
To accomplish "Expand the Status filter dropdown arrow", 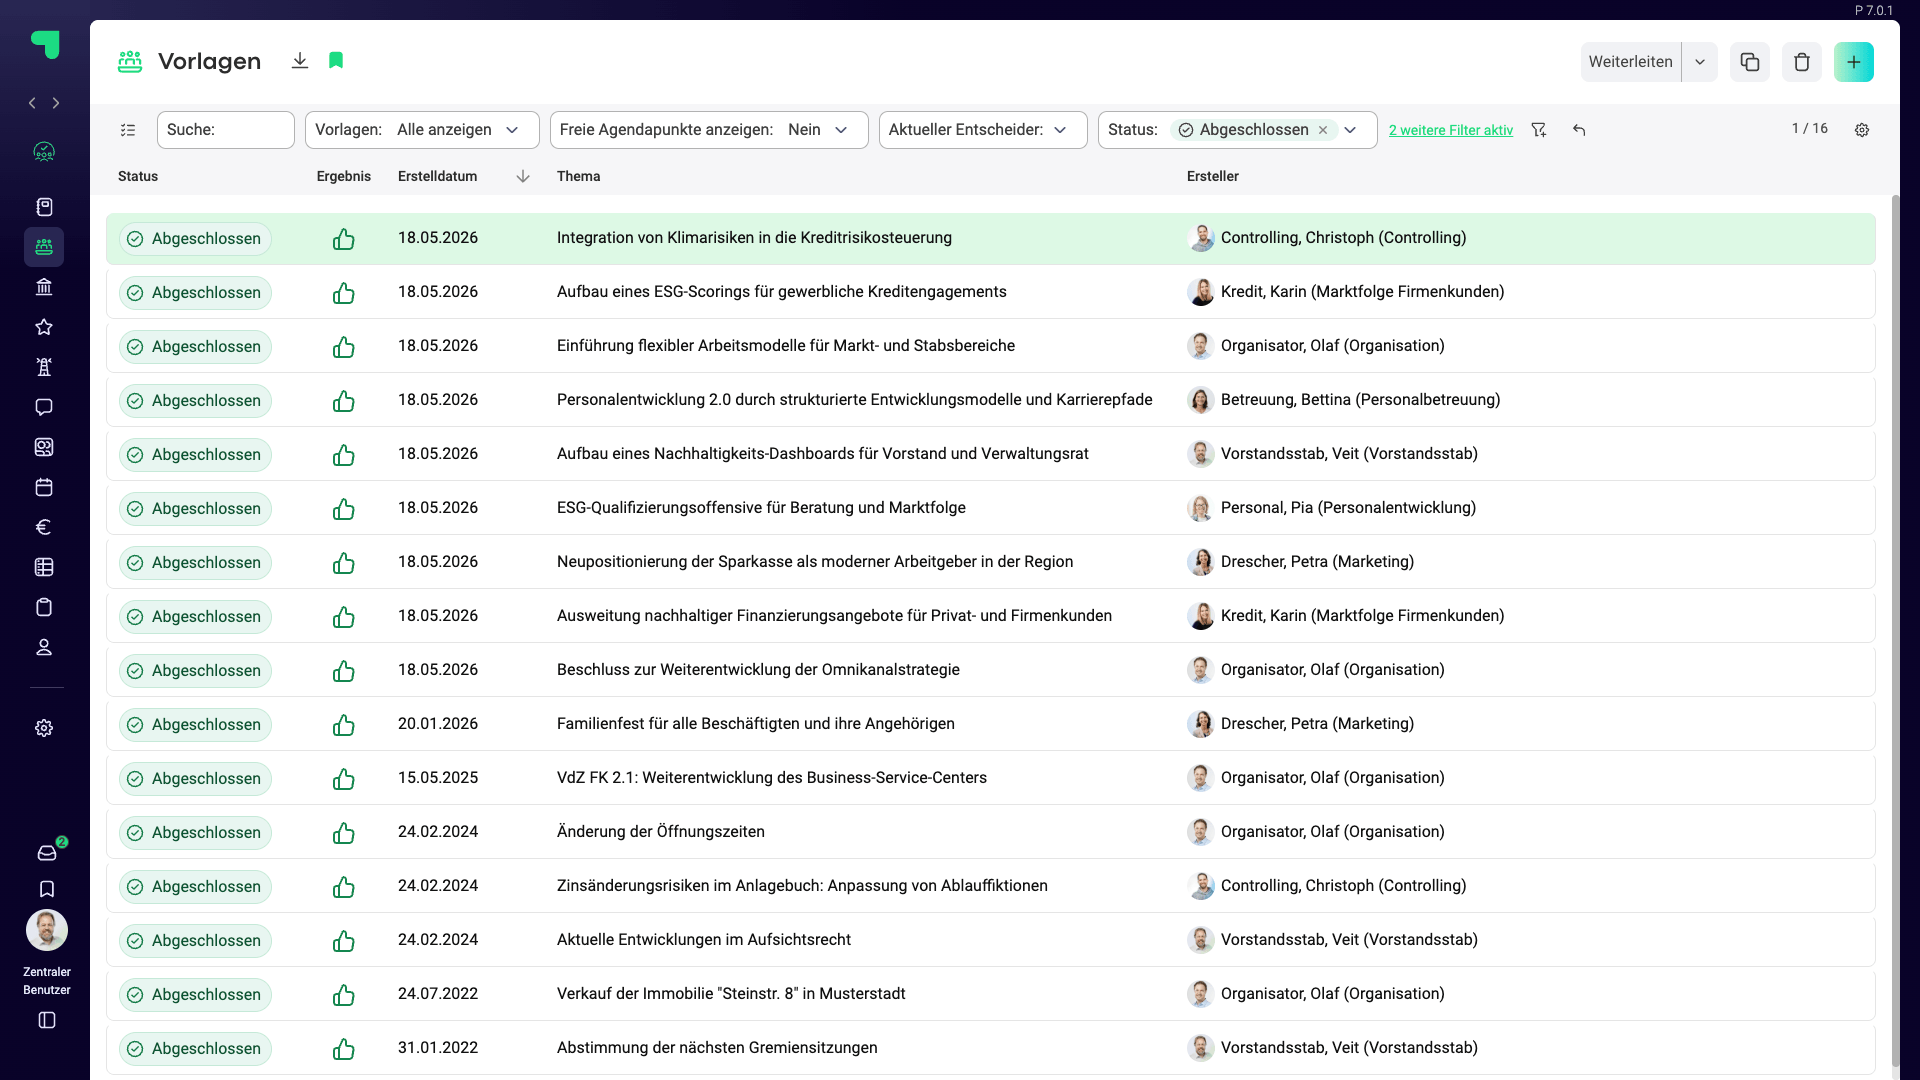I will point(1351,130).
